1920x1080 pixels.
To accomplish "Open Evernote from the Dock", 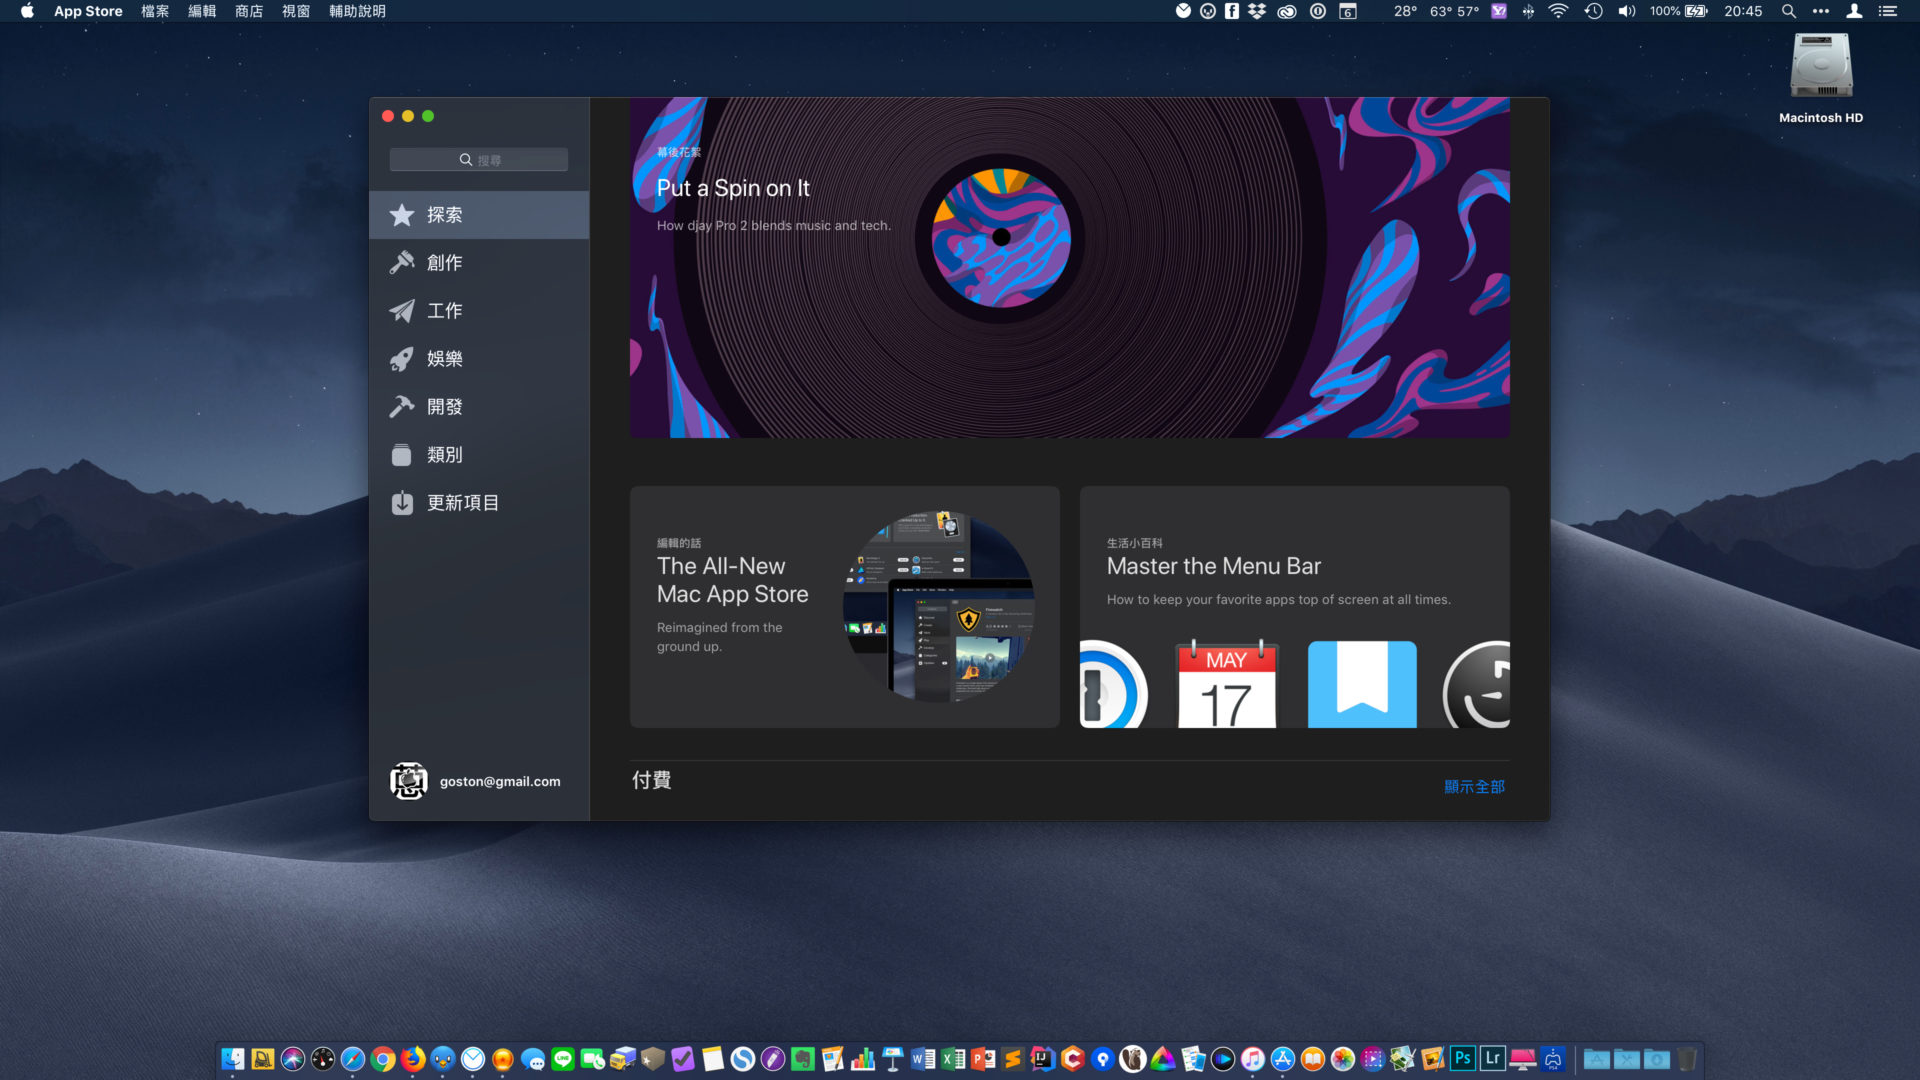I will click(803, 1059).
